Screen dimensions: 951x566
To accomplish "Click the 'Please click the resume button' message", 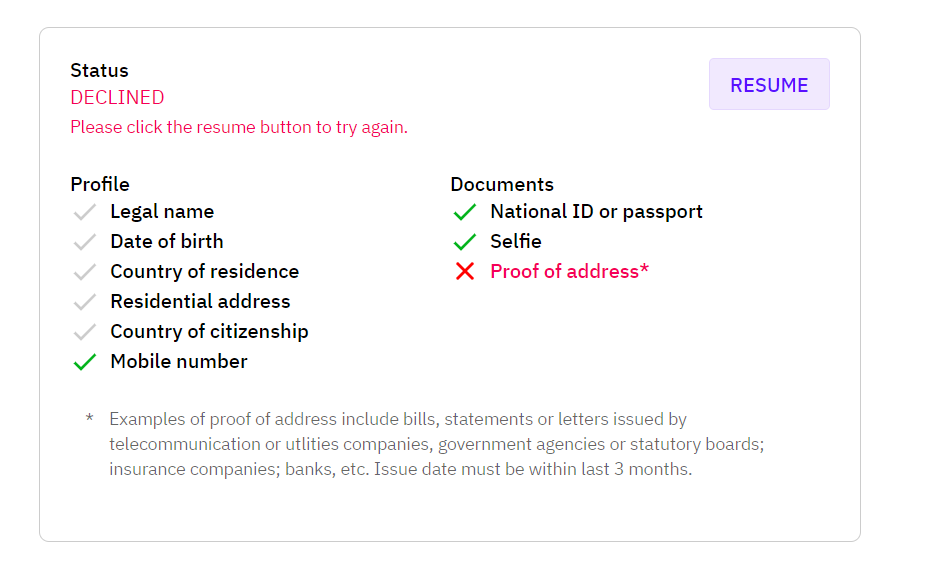I will [x=239, y=127].
